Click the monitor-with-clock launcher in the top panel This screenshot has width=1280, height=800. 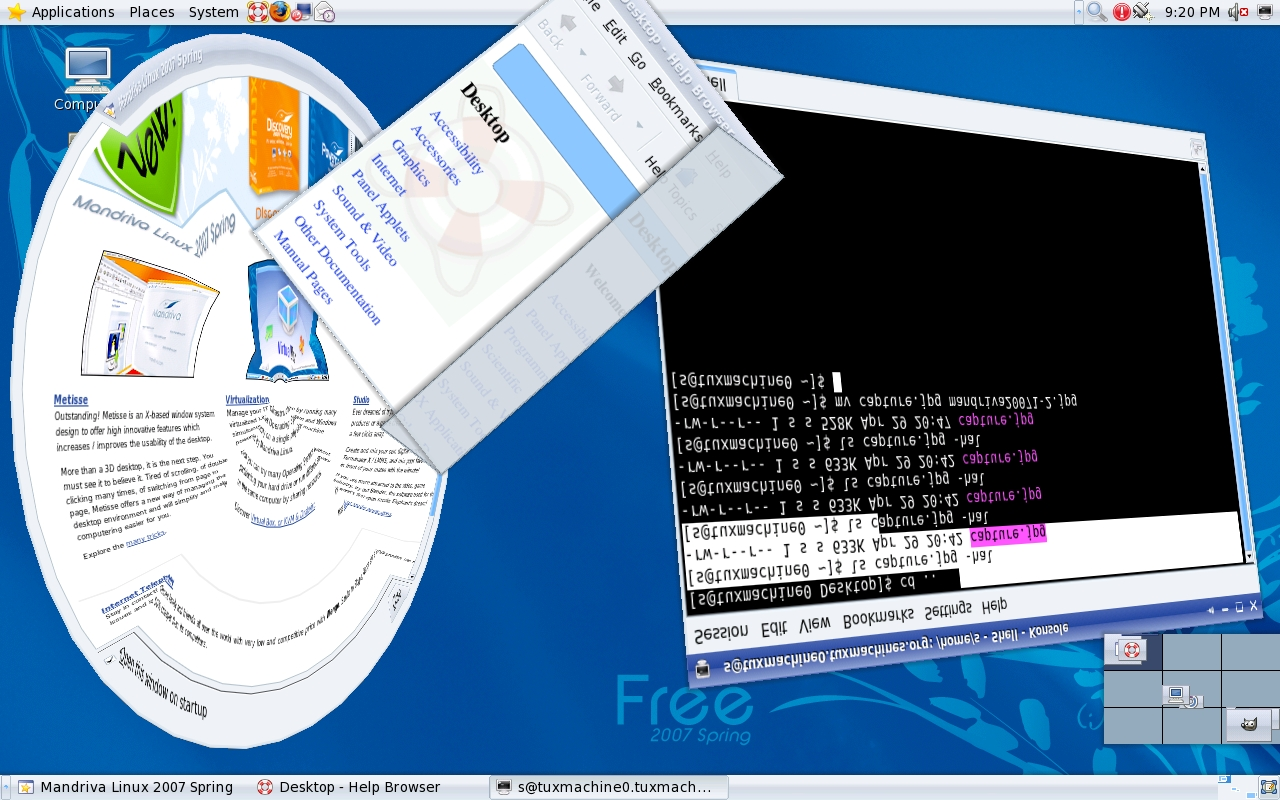coord(302,12)
